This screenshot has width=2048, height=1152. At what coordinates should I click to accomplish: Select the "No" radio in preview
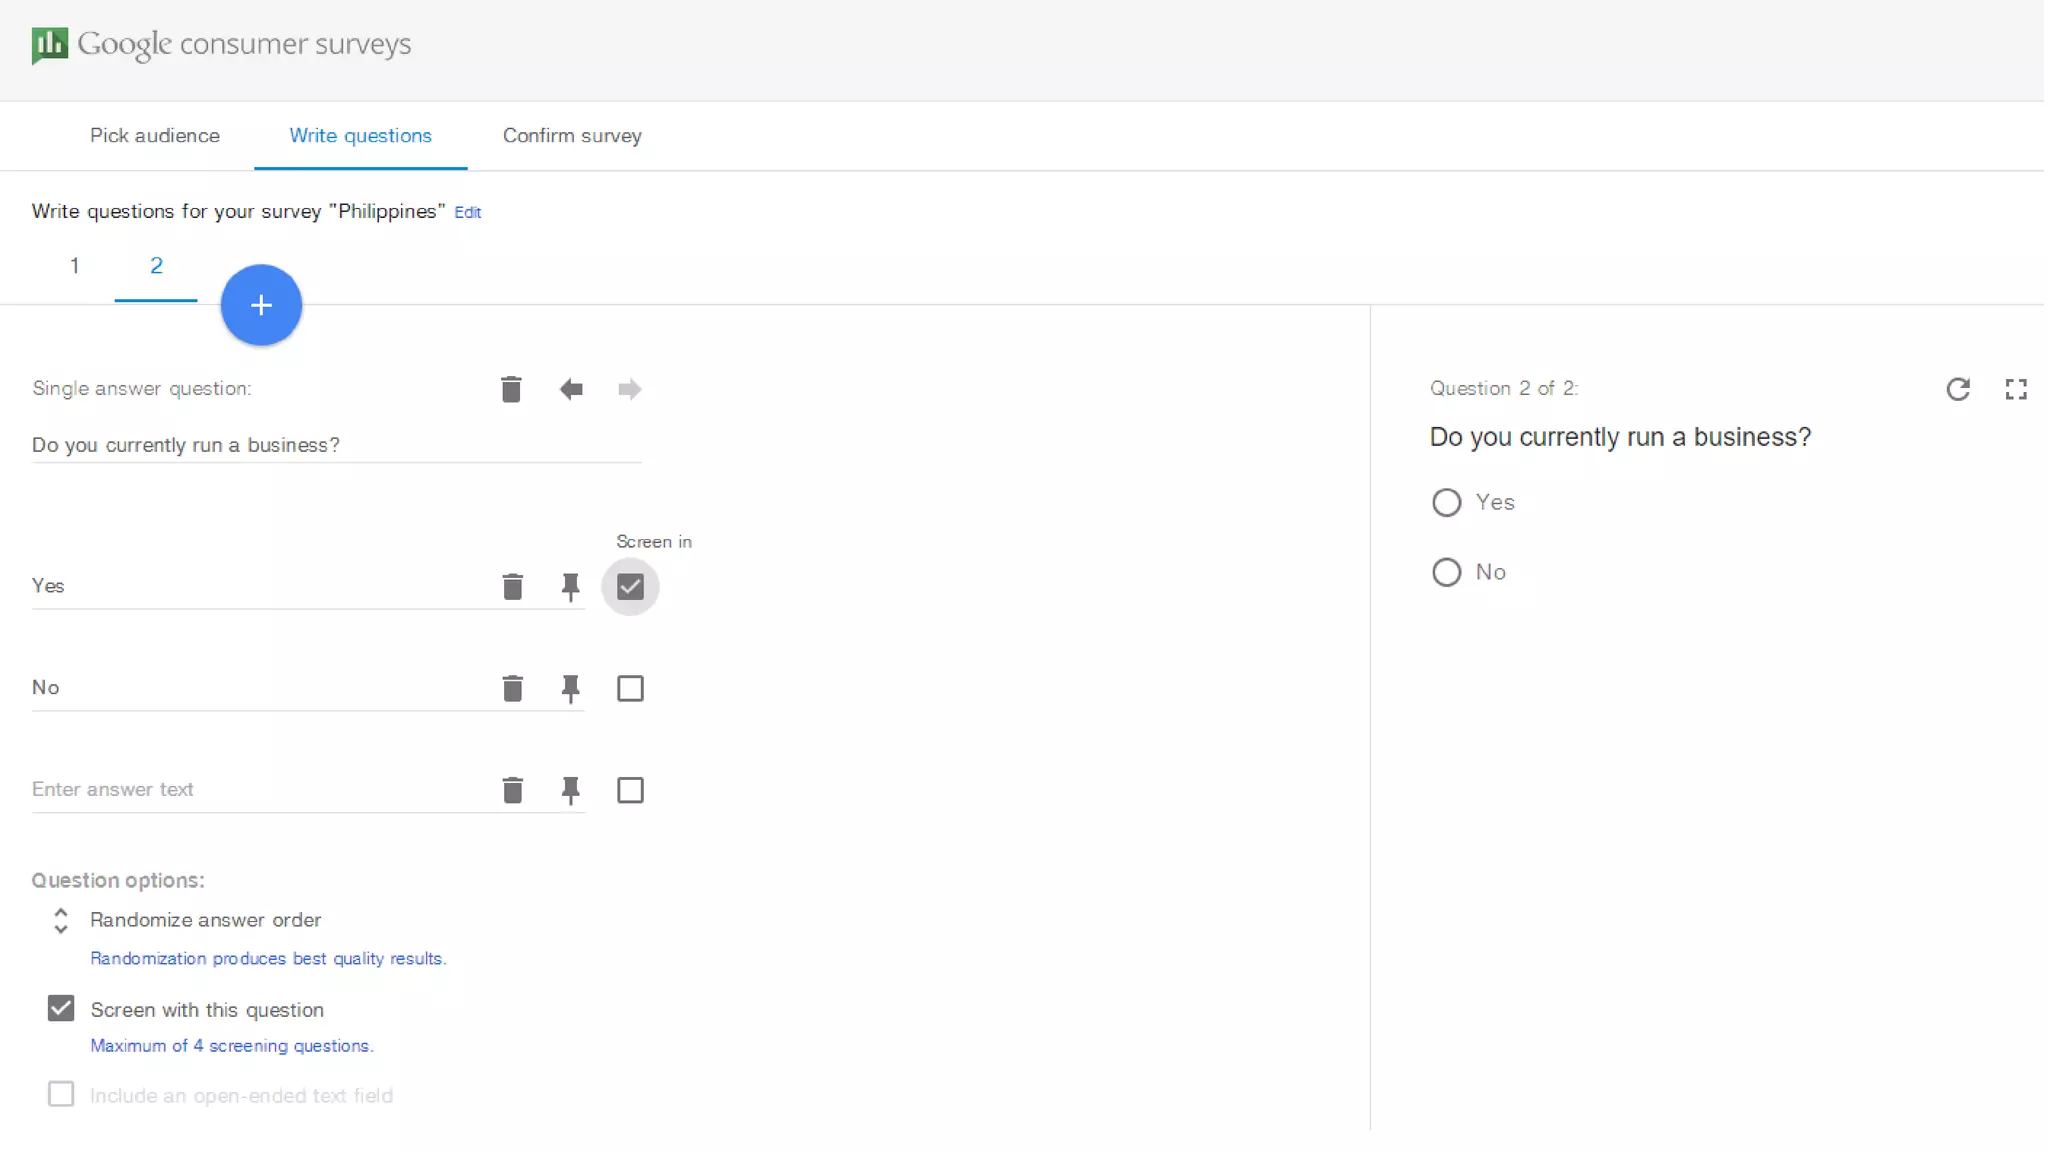point(1446,572)
